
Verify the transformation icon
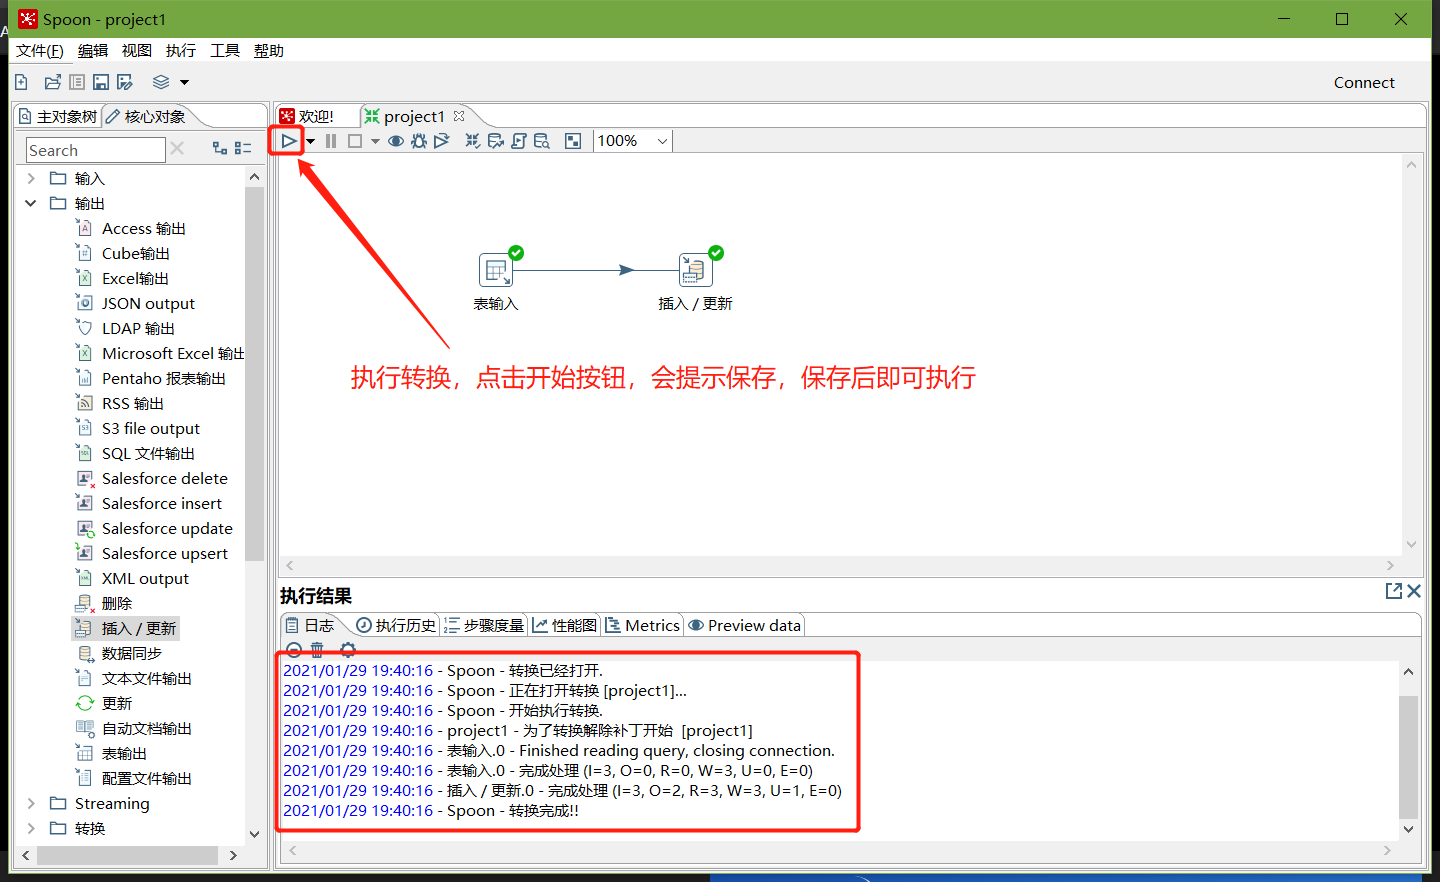(473, 141)
